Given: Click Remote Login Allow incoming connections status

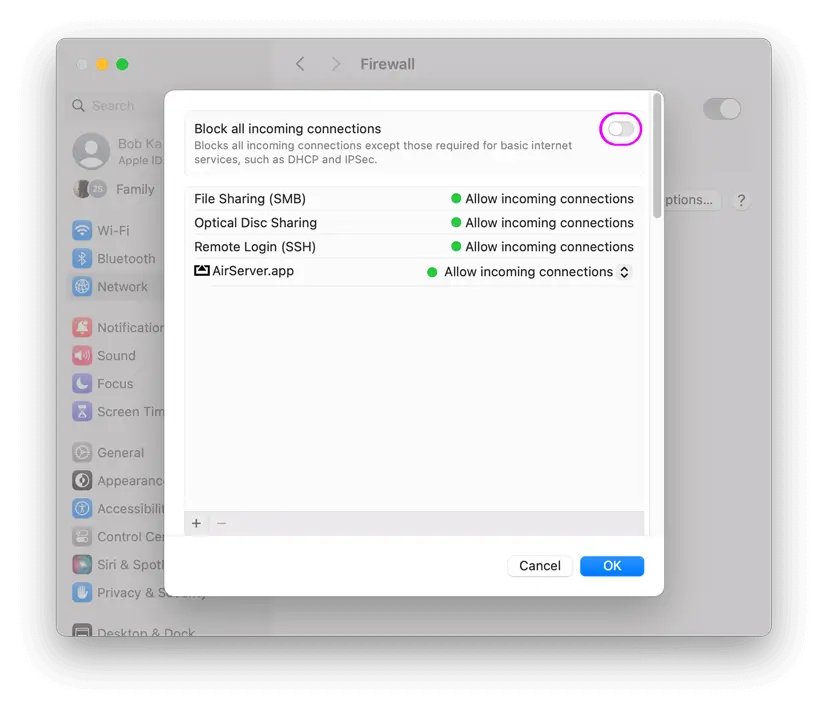Looking at the screenshot, I should click(x=543, y=247).
